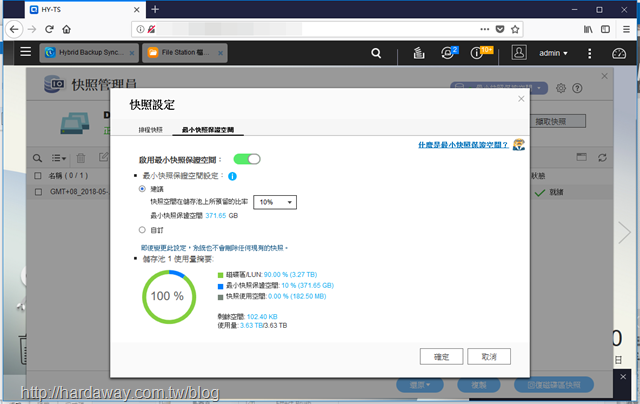The image size is (640, 404).
Task: Click the 複製 button
Action: coord(479,385)
